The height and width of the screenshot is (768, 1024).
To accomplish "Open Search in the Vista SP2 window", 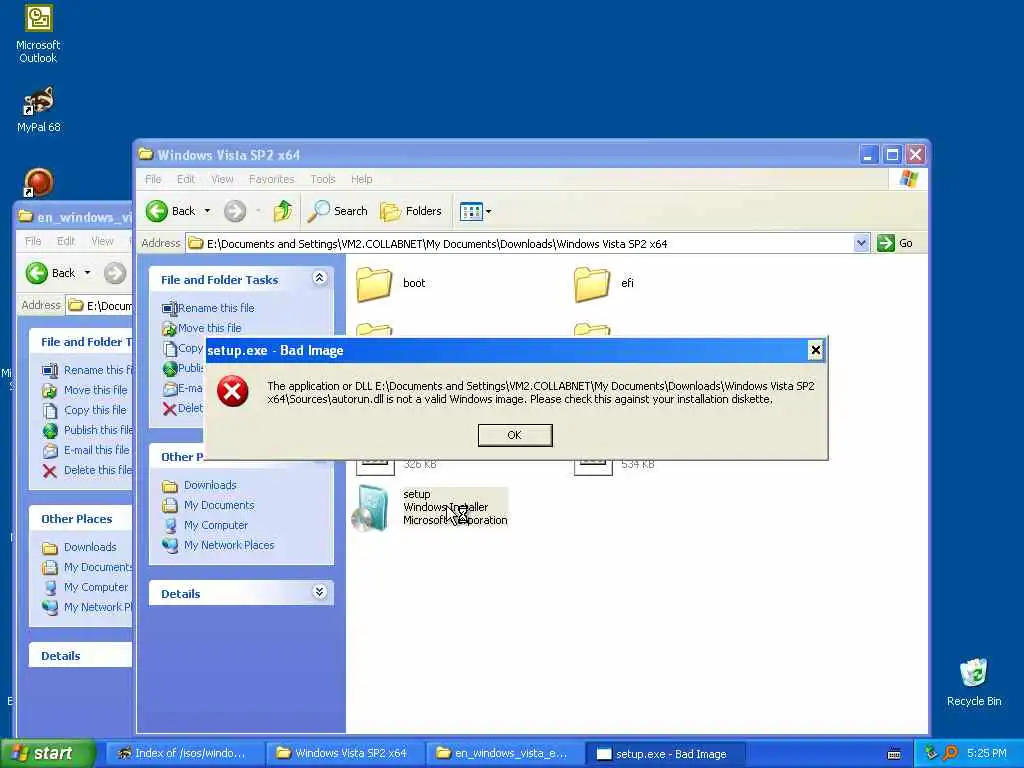I will point(337,211).
